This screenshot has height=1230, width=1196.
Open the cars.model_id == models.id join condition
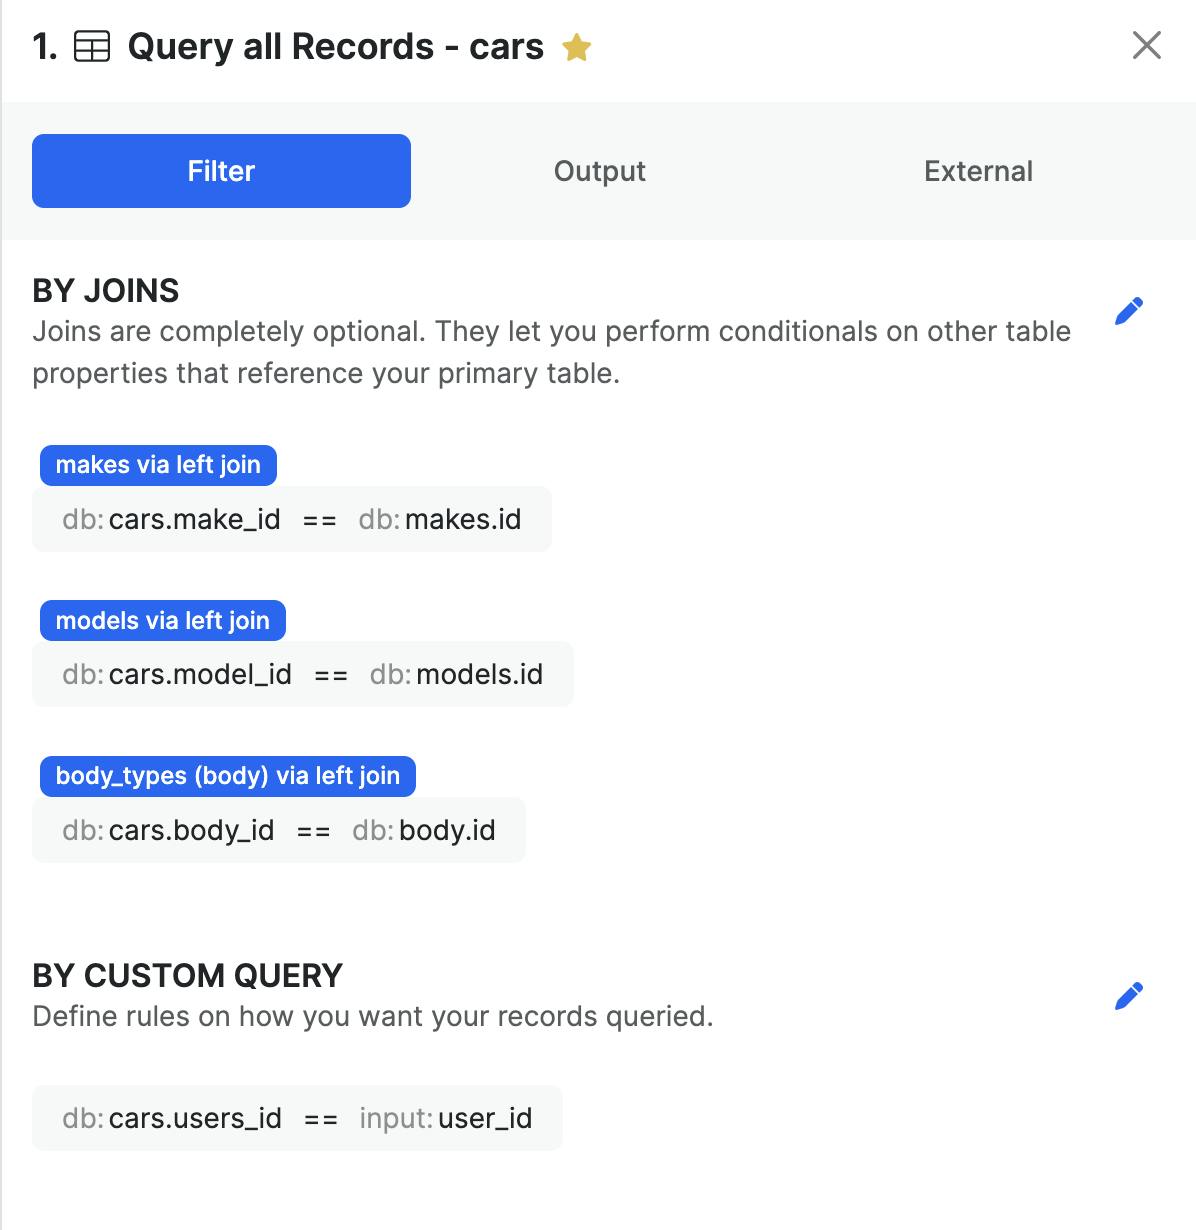pyautogui.click(x=302, y=675)
